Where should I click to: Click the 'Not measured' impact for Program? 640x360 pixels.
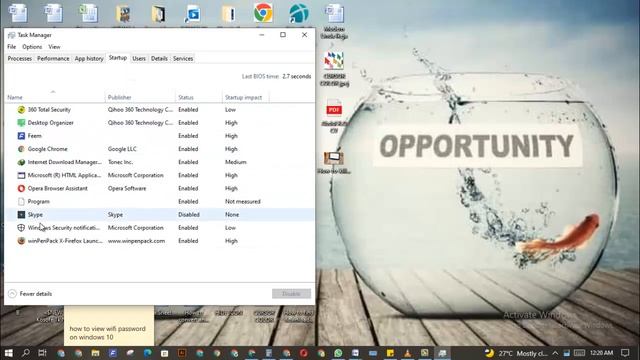pyautogui.click(x=242, y=201)
